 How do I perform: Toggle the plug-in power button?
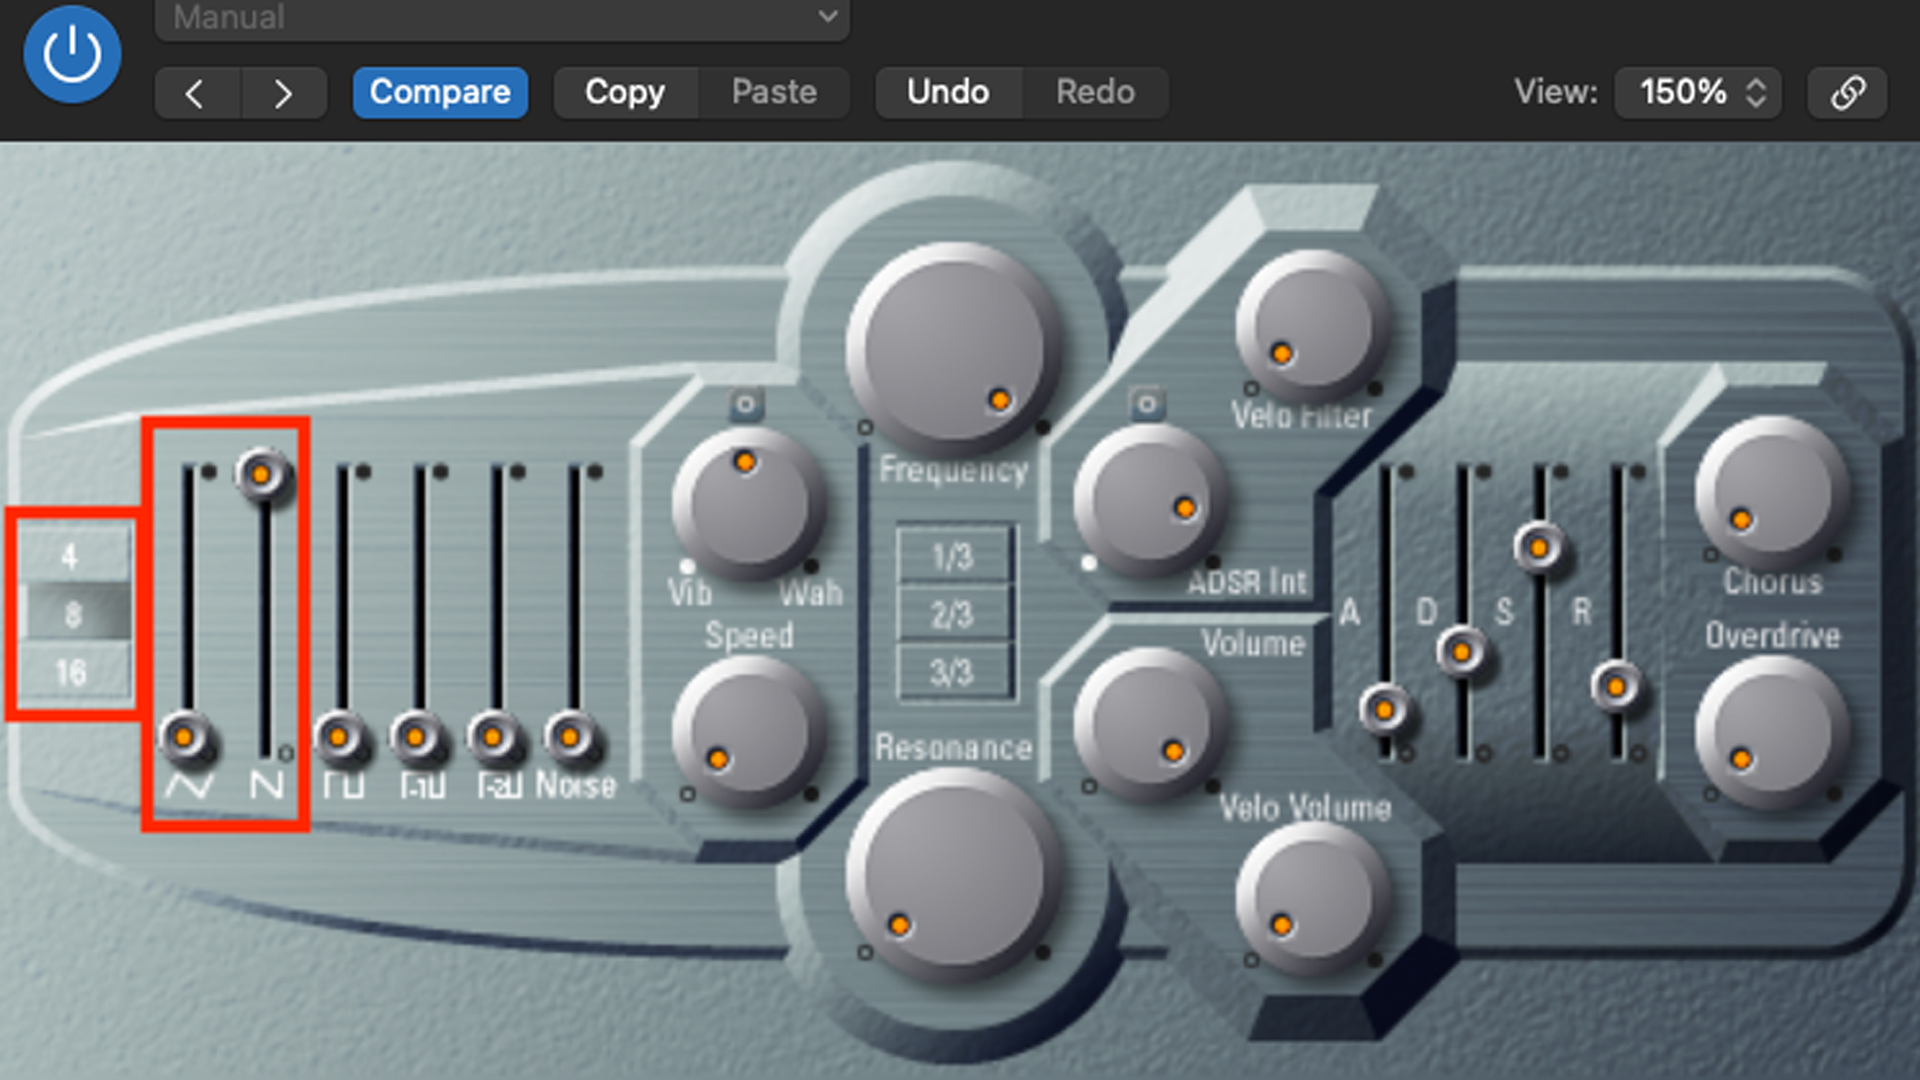tap(72, 54)
